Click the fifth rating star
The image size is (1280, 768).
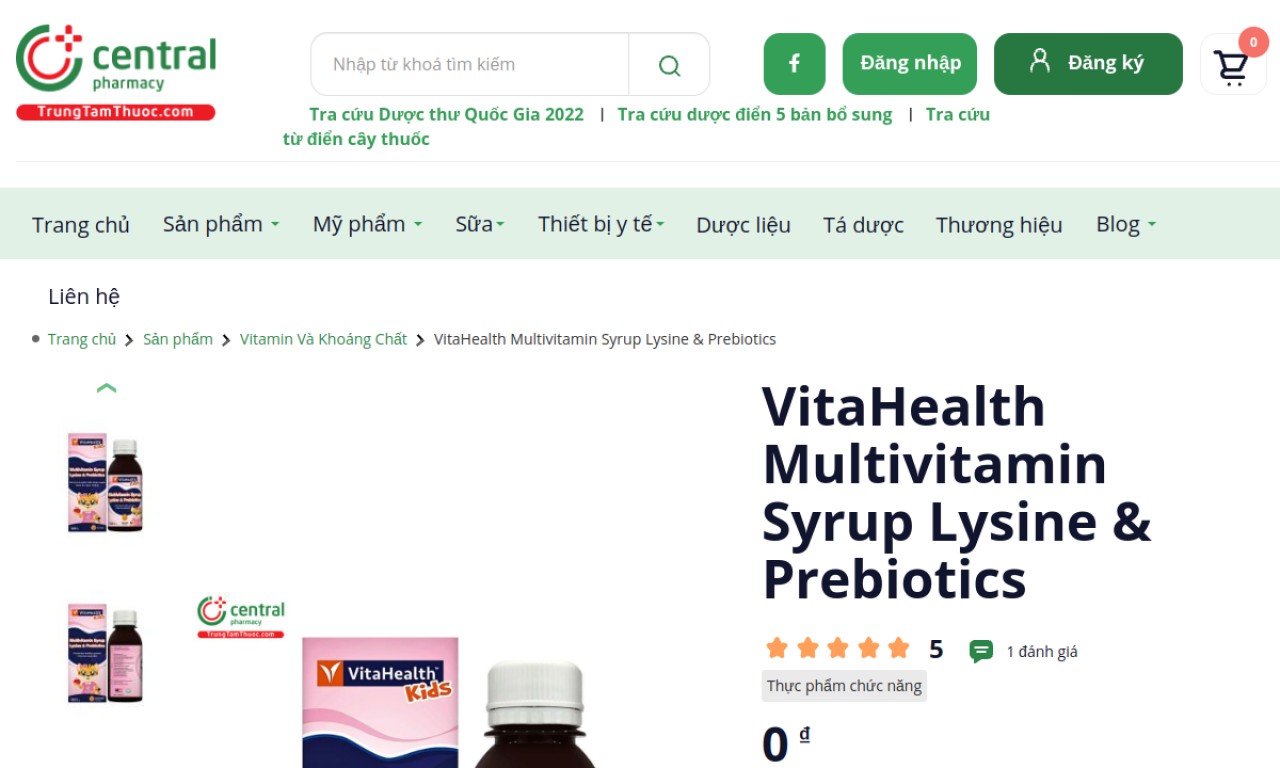click(899, 648)
